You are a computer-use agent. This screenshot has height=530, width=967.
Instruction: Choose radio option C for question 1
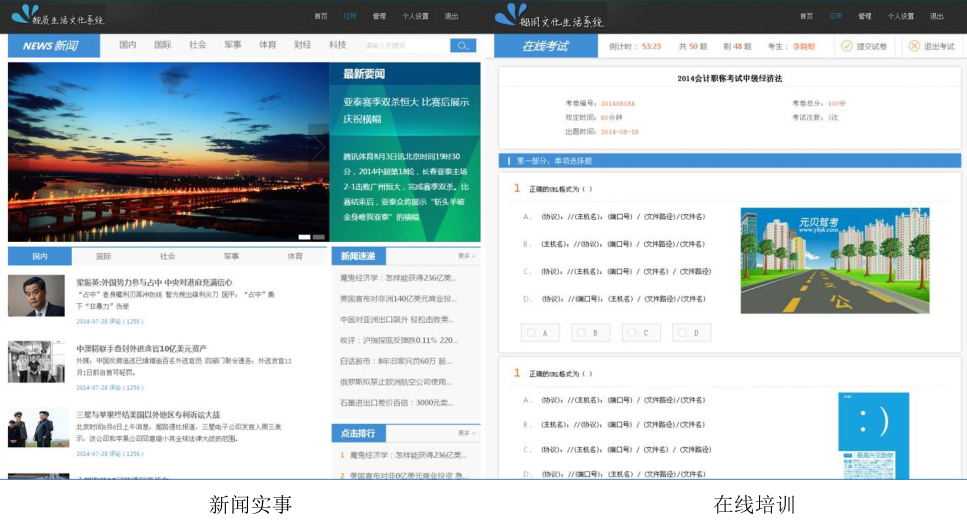click(x=631, y=333)
